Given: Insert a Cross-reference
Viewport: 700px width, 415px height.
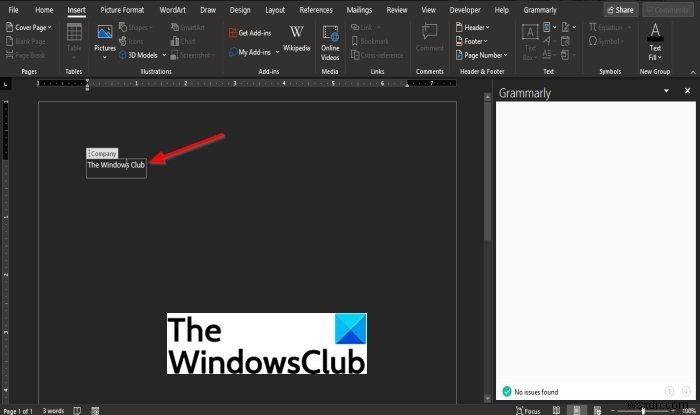Looking at the screenshot, I should point(377,55).
